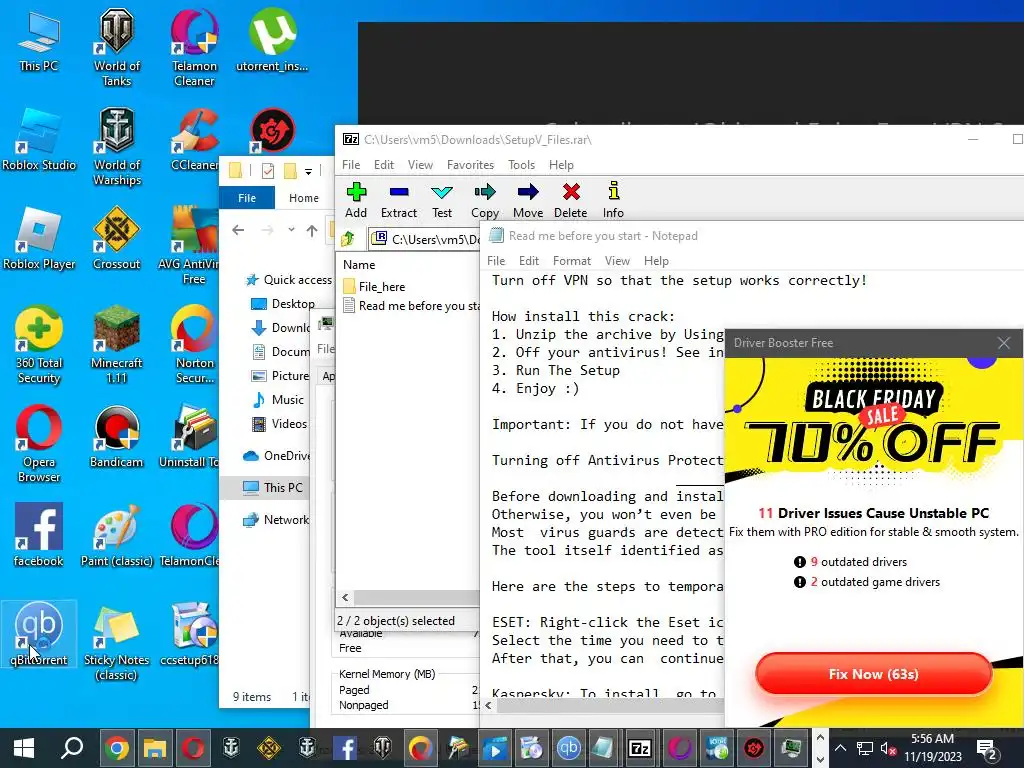Open Notepad Edit menu

tap(528, 261)
